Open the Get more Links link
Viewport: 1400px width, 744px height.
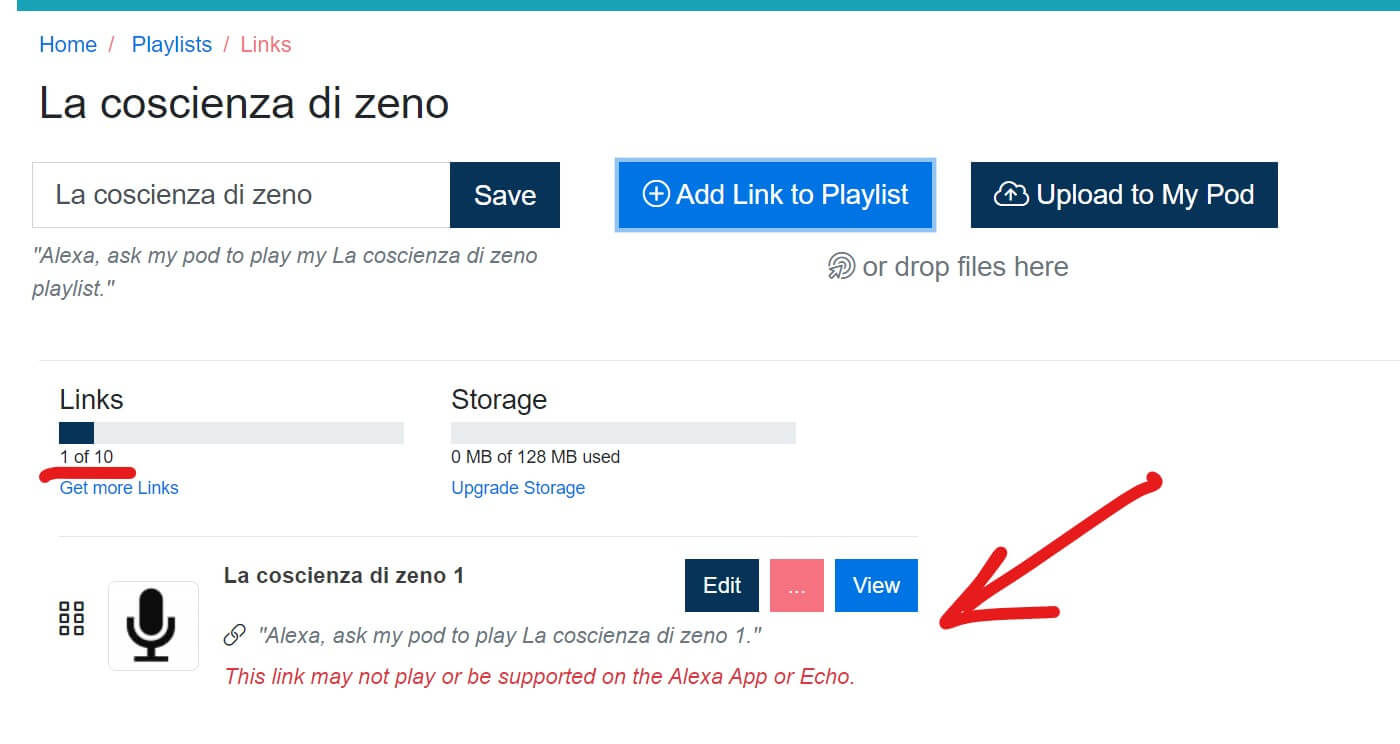pyautogui.click(x=119, y=488)
